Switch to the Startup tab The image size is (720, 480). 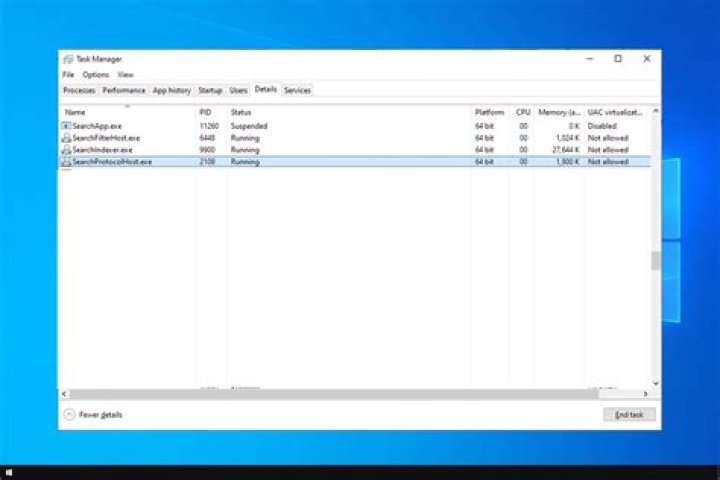click(x=210, y=90)
